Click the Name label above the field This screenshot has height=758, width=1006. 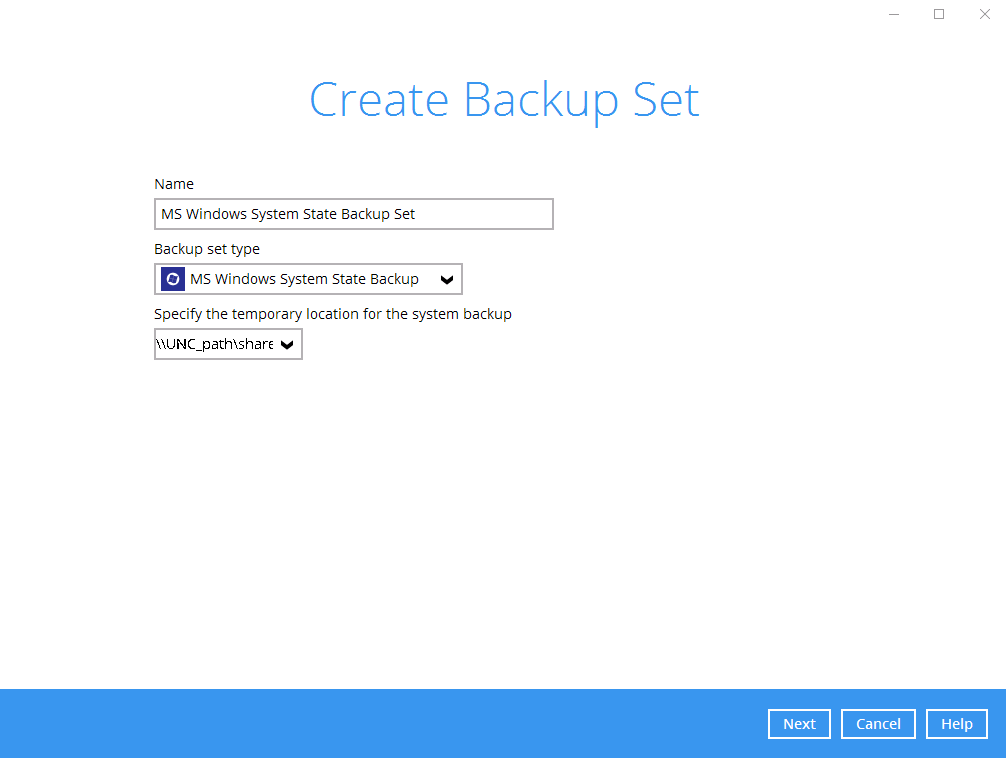click(174, 184)
